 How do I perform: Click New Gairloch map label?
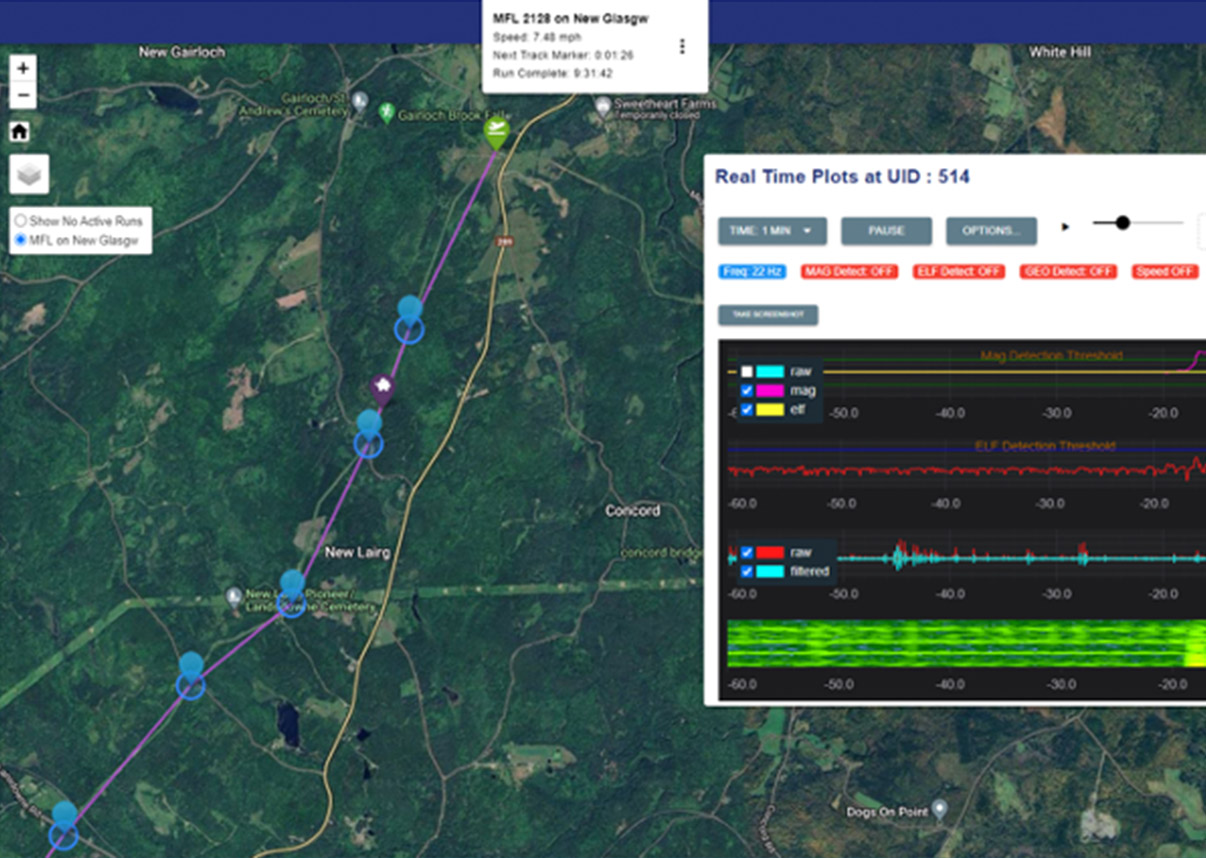coord(182,52)
